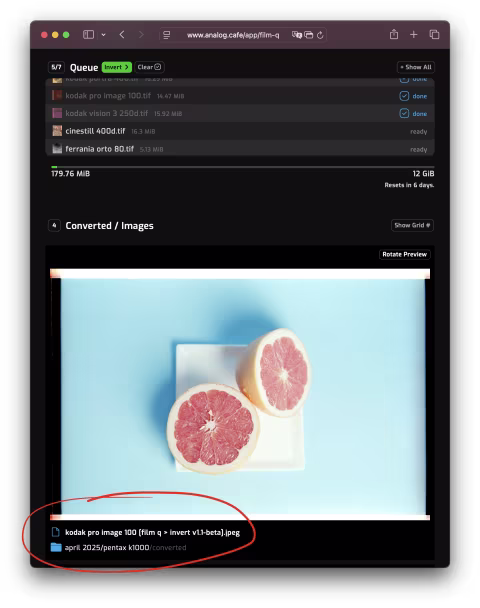
Task: Click the reader view icon in address bar
Action: (167, 35)
